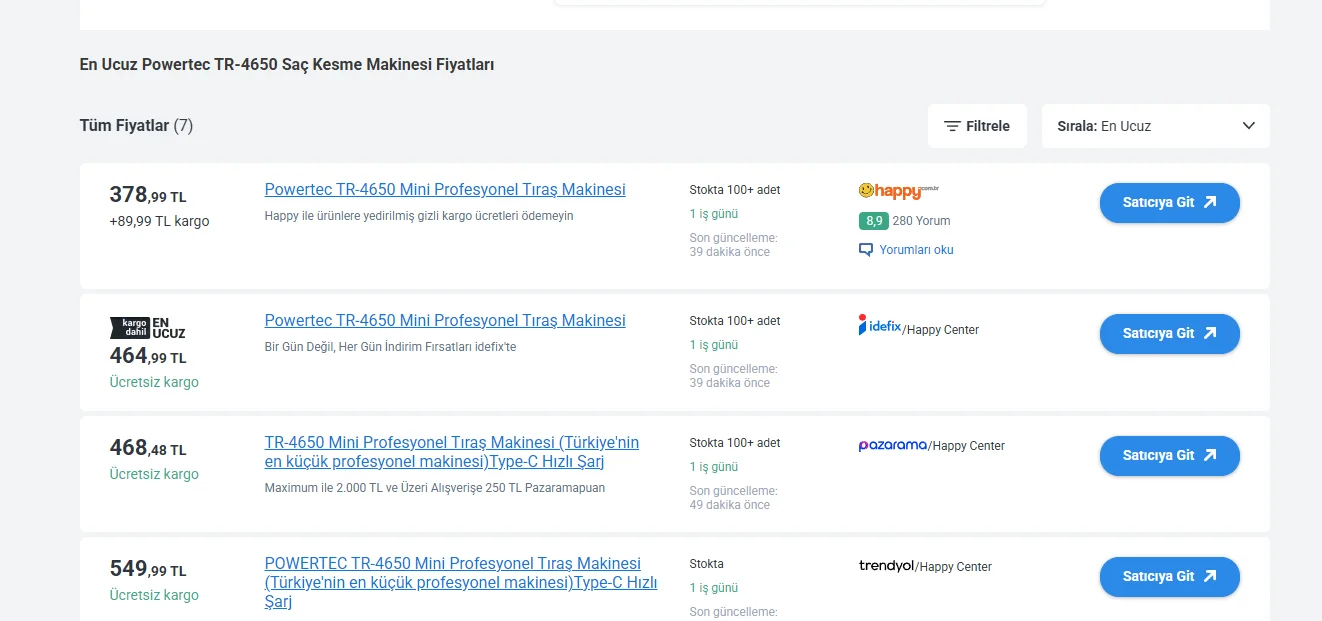Click the Trendyol store logo

tap(886, 566)
